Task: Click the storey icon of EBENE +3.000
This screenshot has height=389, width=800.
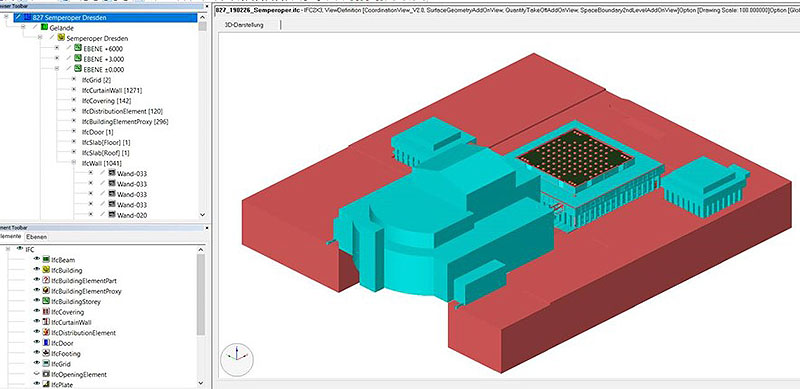Action: point(78,59)
